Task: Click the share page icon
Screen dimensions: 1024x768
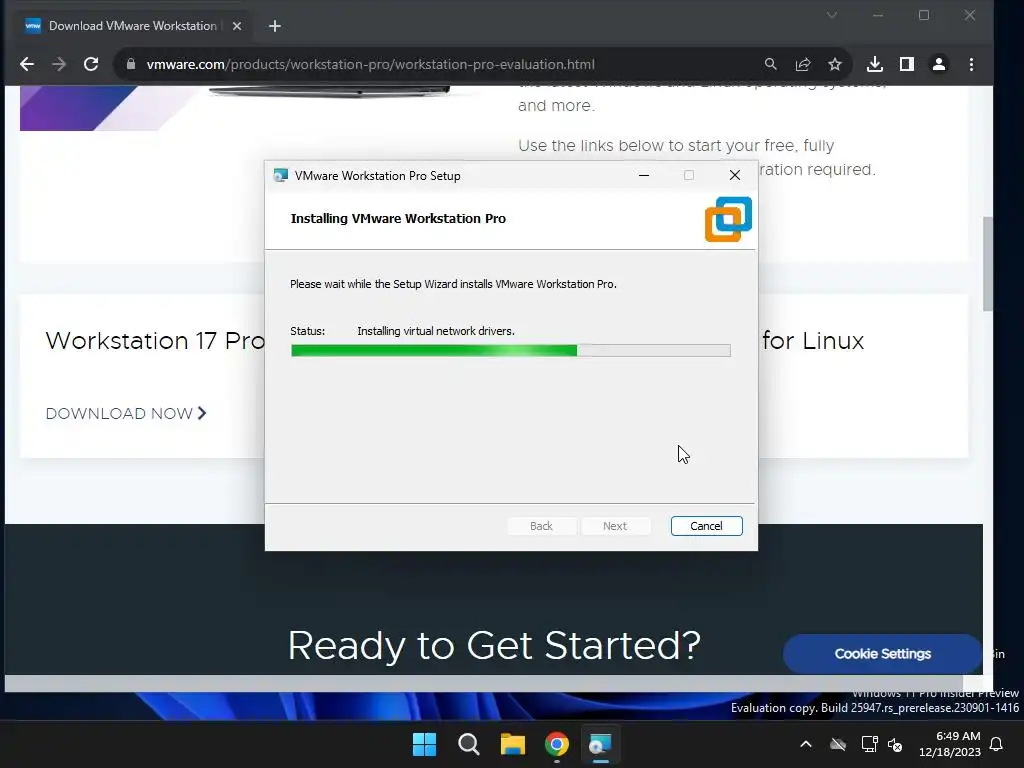Action: click(x=803, y=64)
